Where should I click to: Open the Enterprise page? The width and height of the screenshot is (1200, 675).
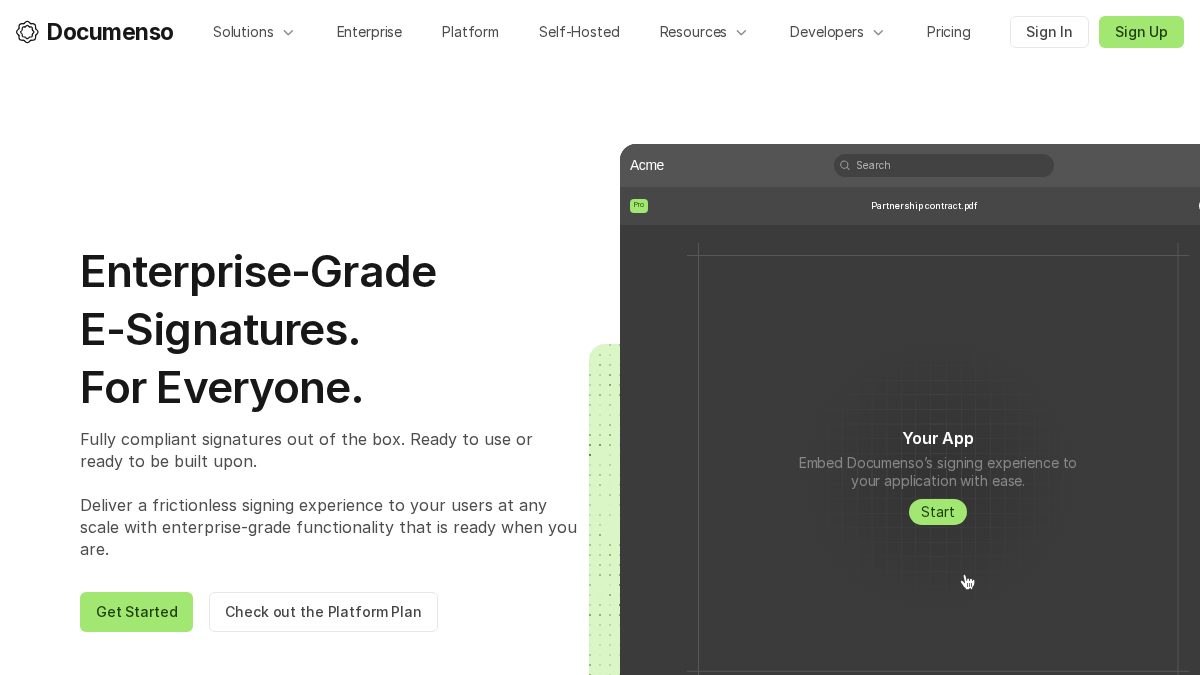point(369,32)
